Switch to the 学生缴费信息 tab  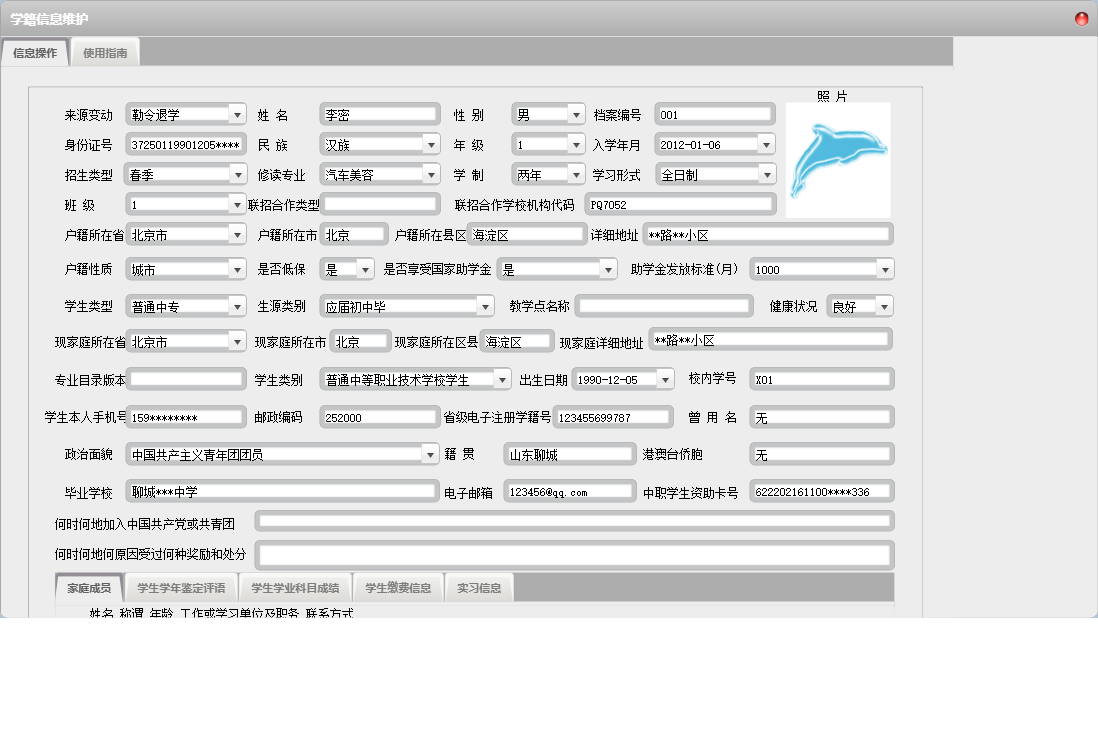pyautogui.click(x=398, y=588)
